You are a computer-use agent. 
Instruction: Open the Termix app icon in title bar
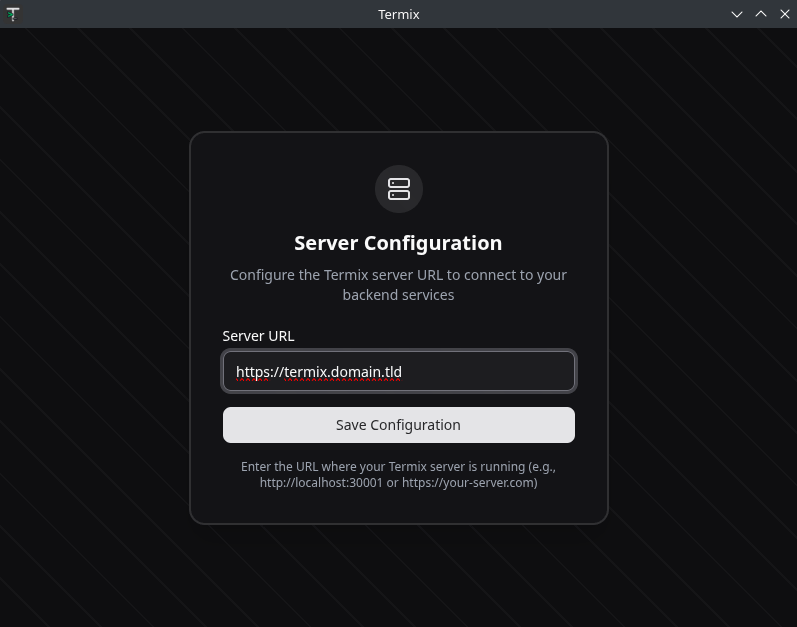tap(13, 14)
